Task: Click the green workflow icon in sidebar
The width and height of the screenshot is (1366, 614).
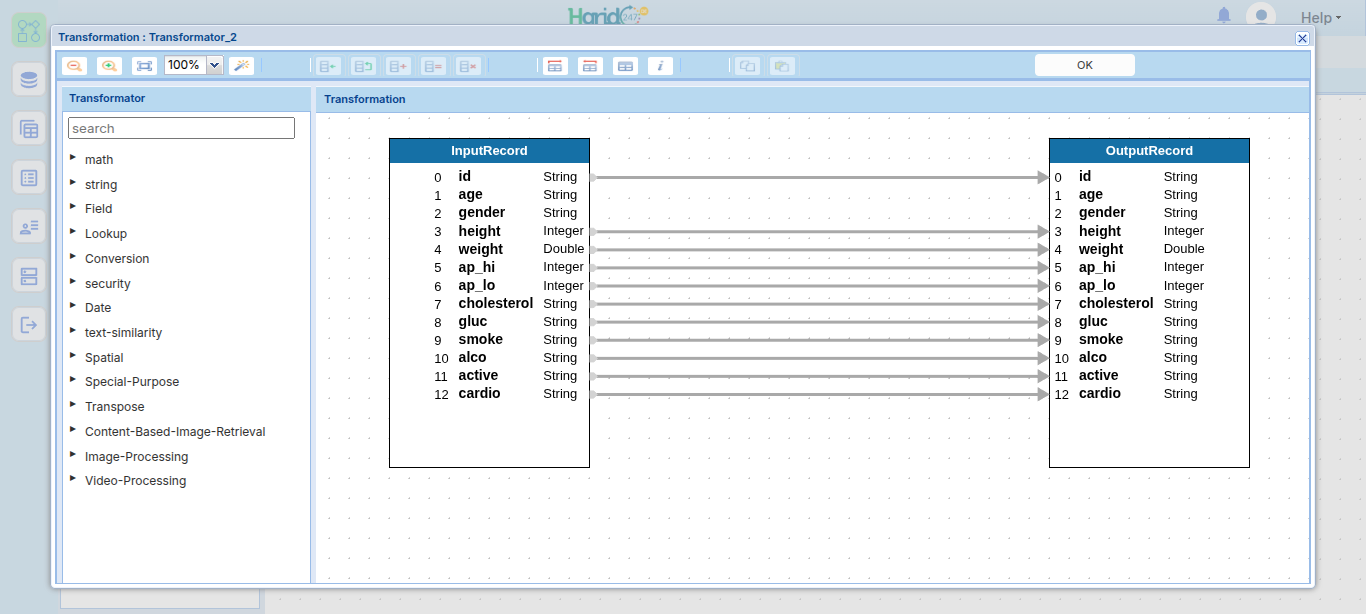Action: 29,30
